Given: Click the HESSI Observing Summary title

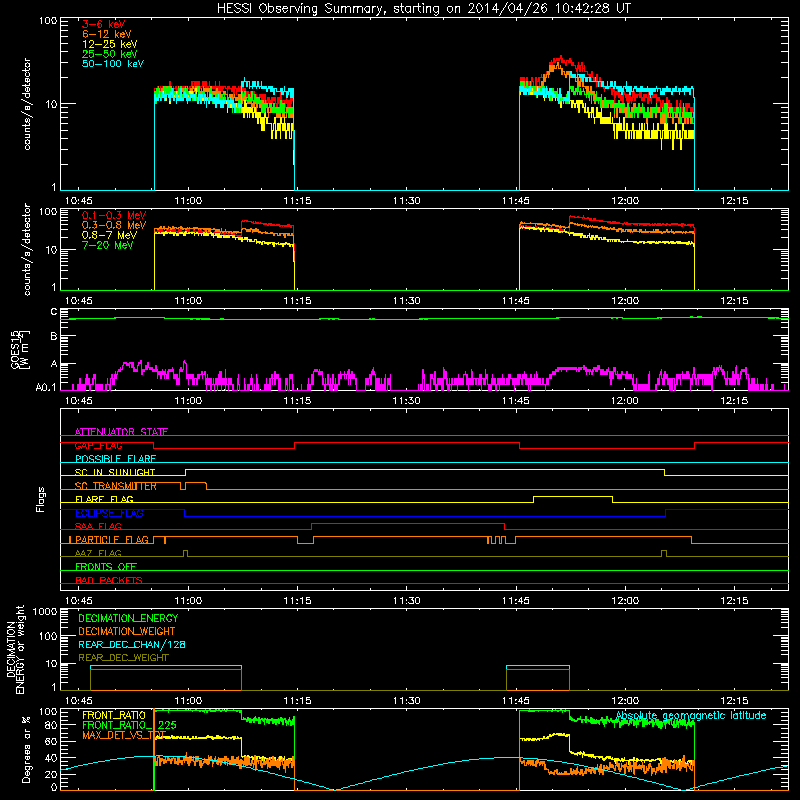Looking at the screenshot, I should click(424, 9).
